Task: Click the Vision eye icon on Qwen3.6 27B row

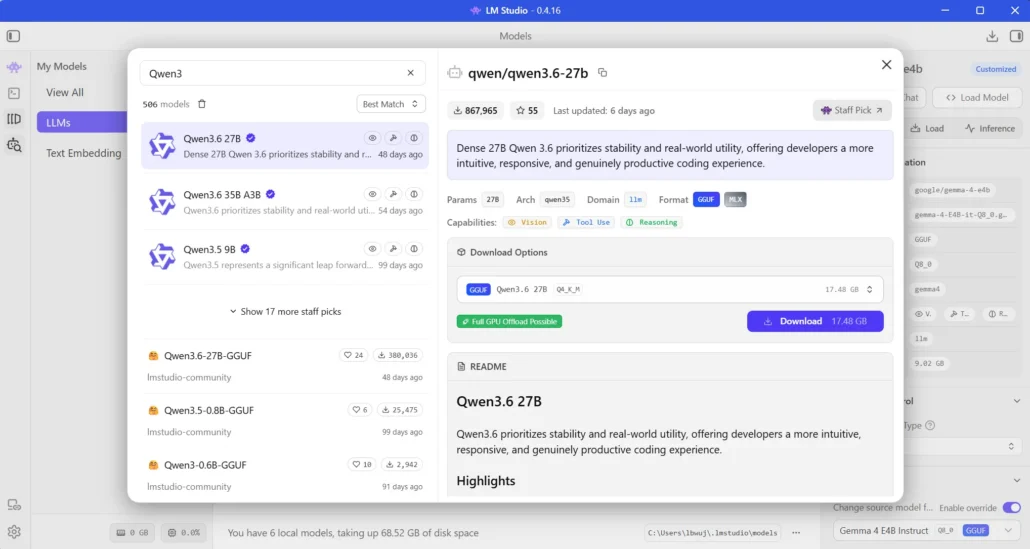Action: point(372,138)
